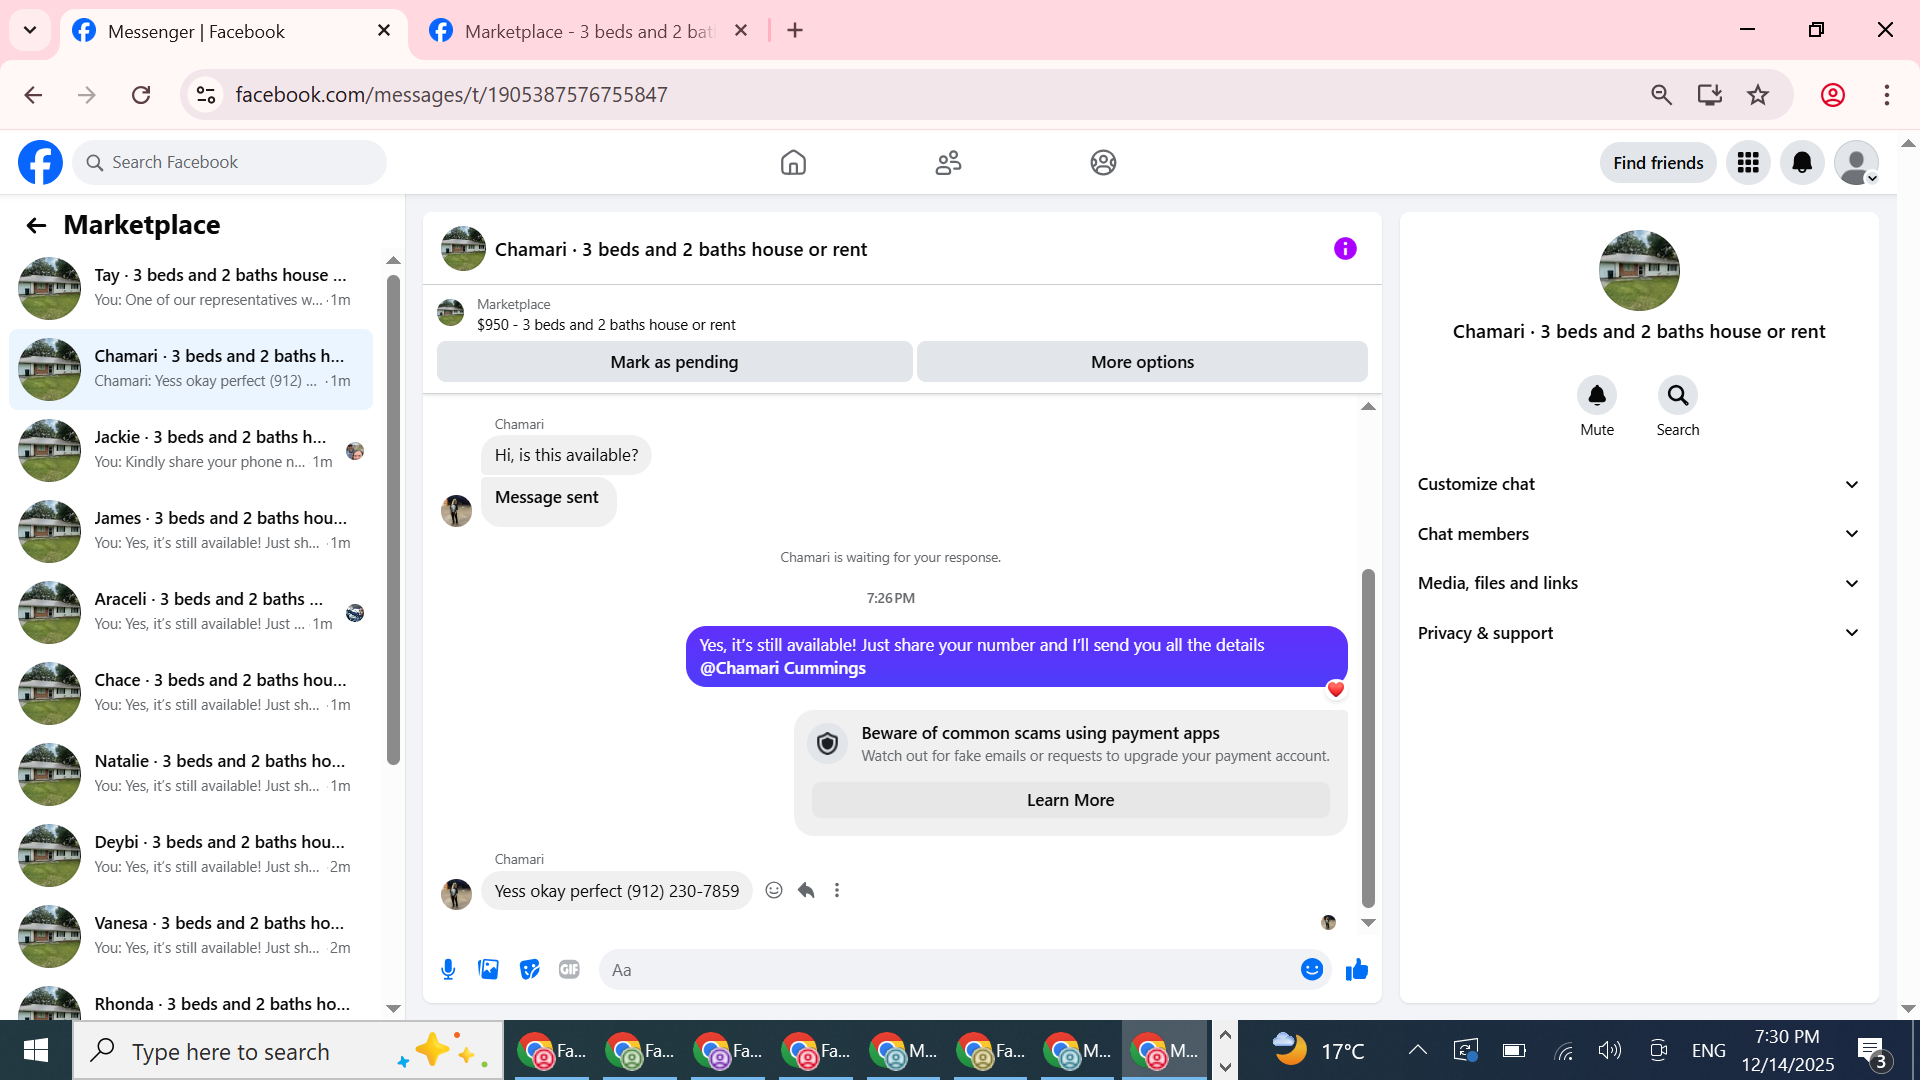Switch to the Marketplace browser tab
The width and height of the screenshot is (1920, 1080).
pos(588,31)
